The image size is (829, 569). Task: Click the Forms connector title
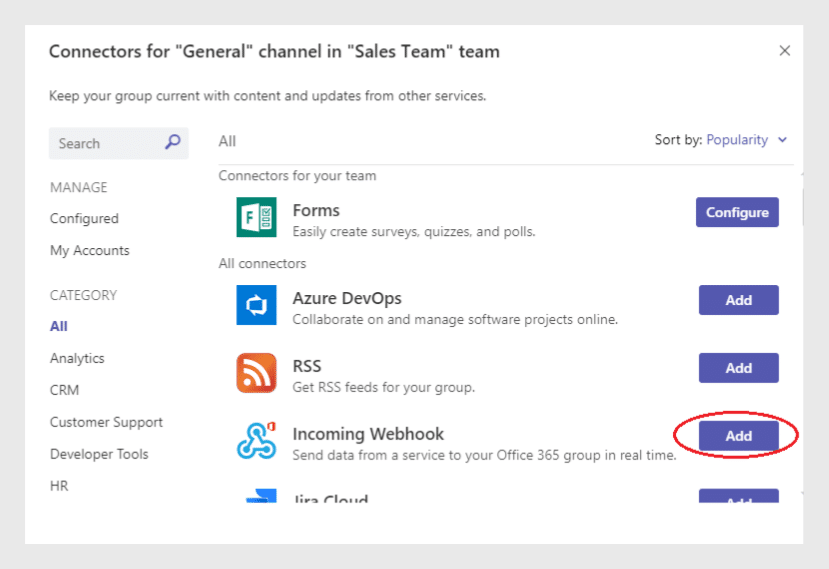point(316,210)
